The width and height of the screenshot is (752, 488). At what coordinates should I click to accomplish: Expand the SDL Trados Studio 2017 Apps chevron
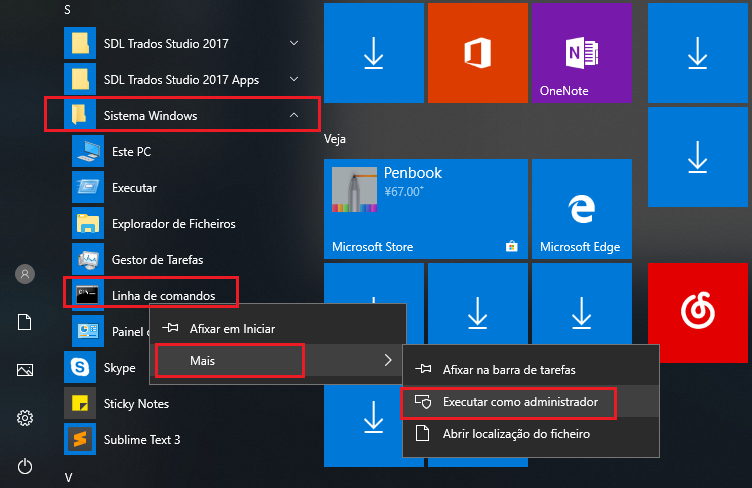[x=294, y=79]
